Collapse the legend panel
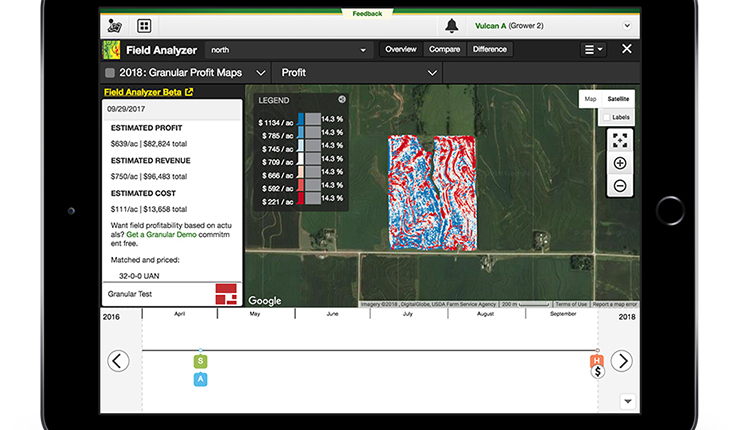This screenshot has width=750, height=430. coord(342,99)
